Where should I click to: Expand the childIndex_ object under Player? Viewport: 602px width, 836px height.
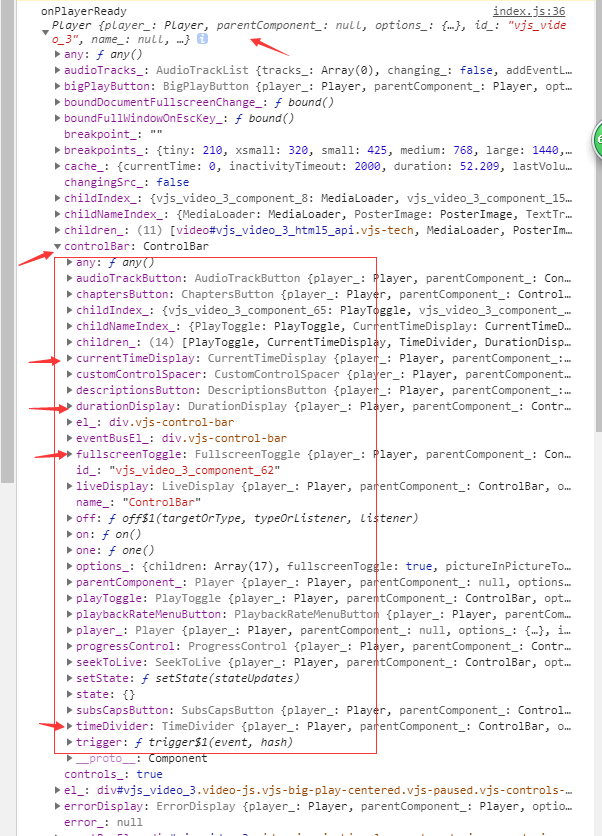(58, 198)
